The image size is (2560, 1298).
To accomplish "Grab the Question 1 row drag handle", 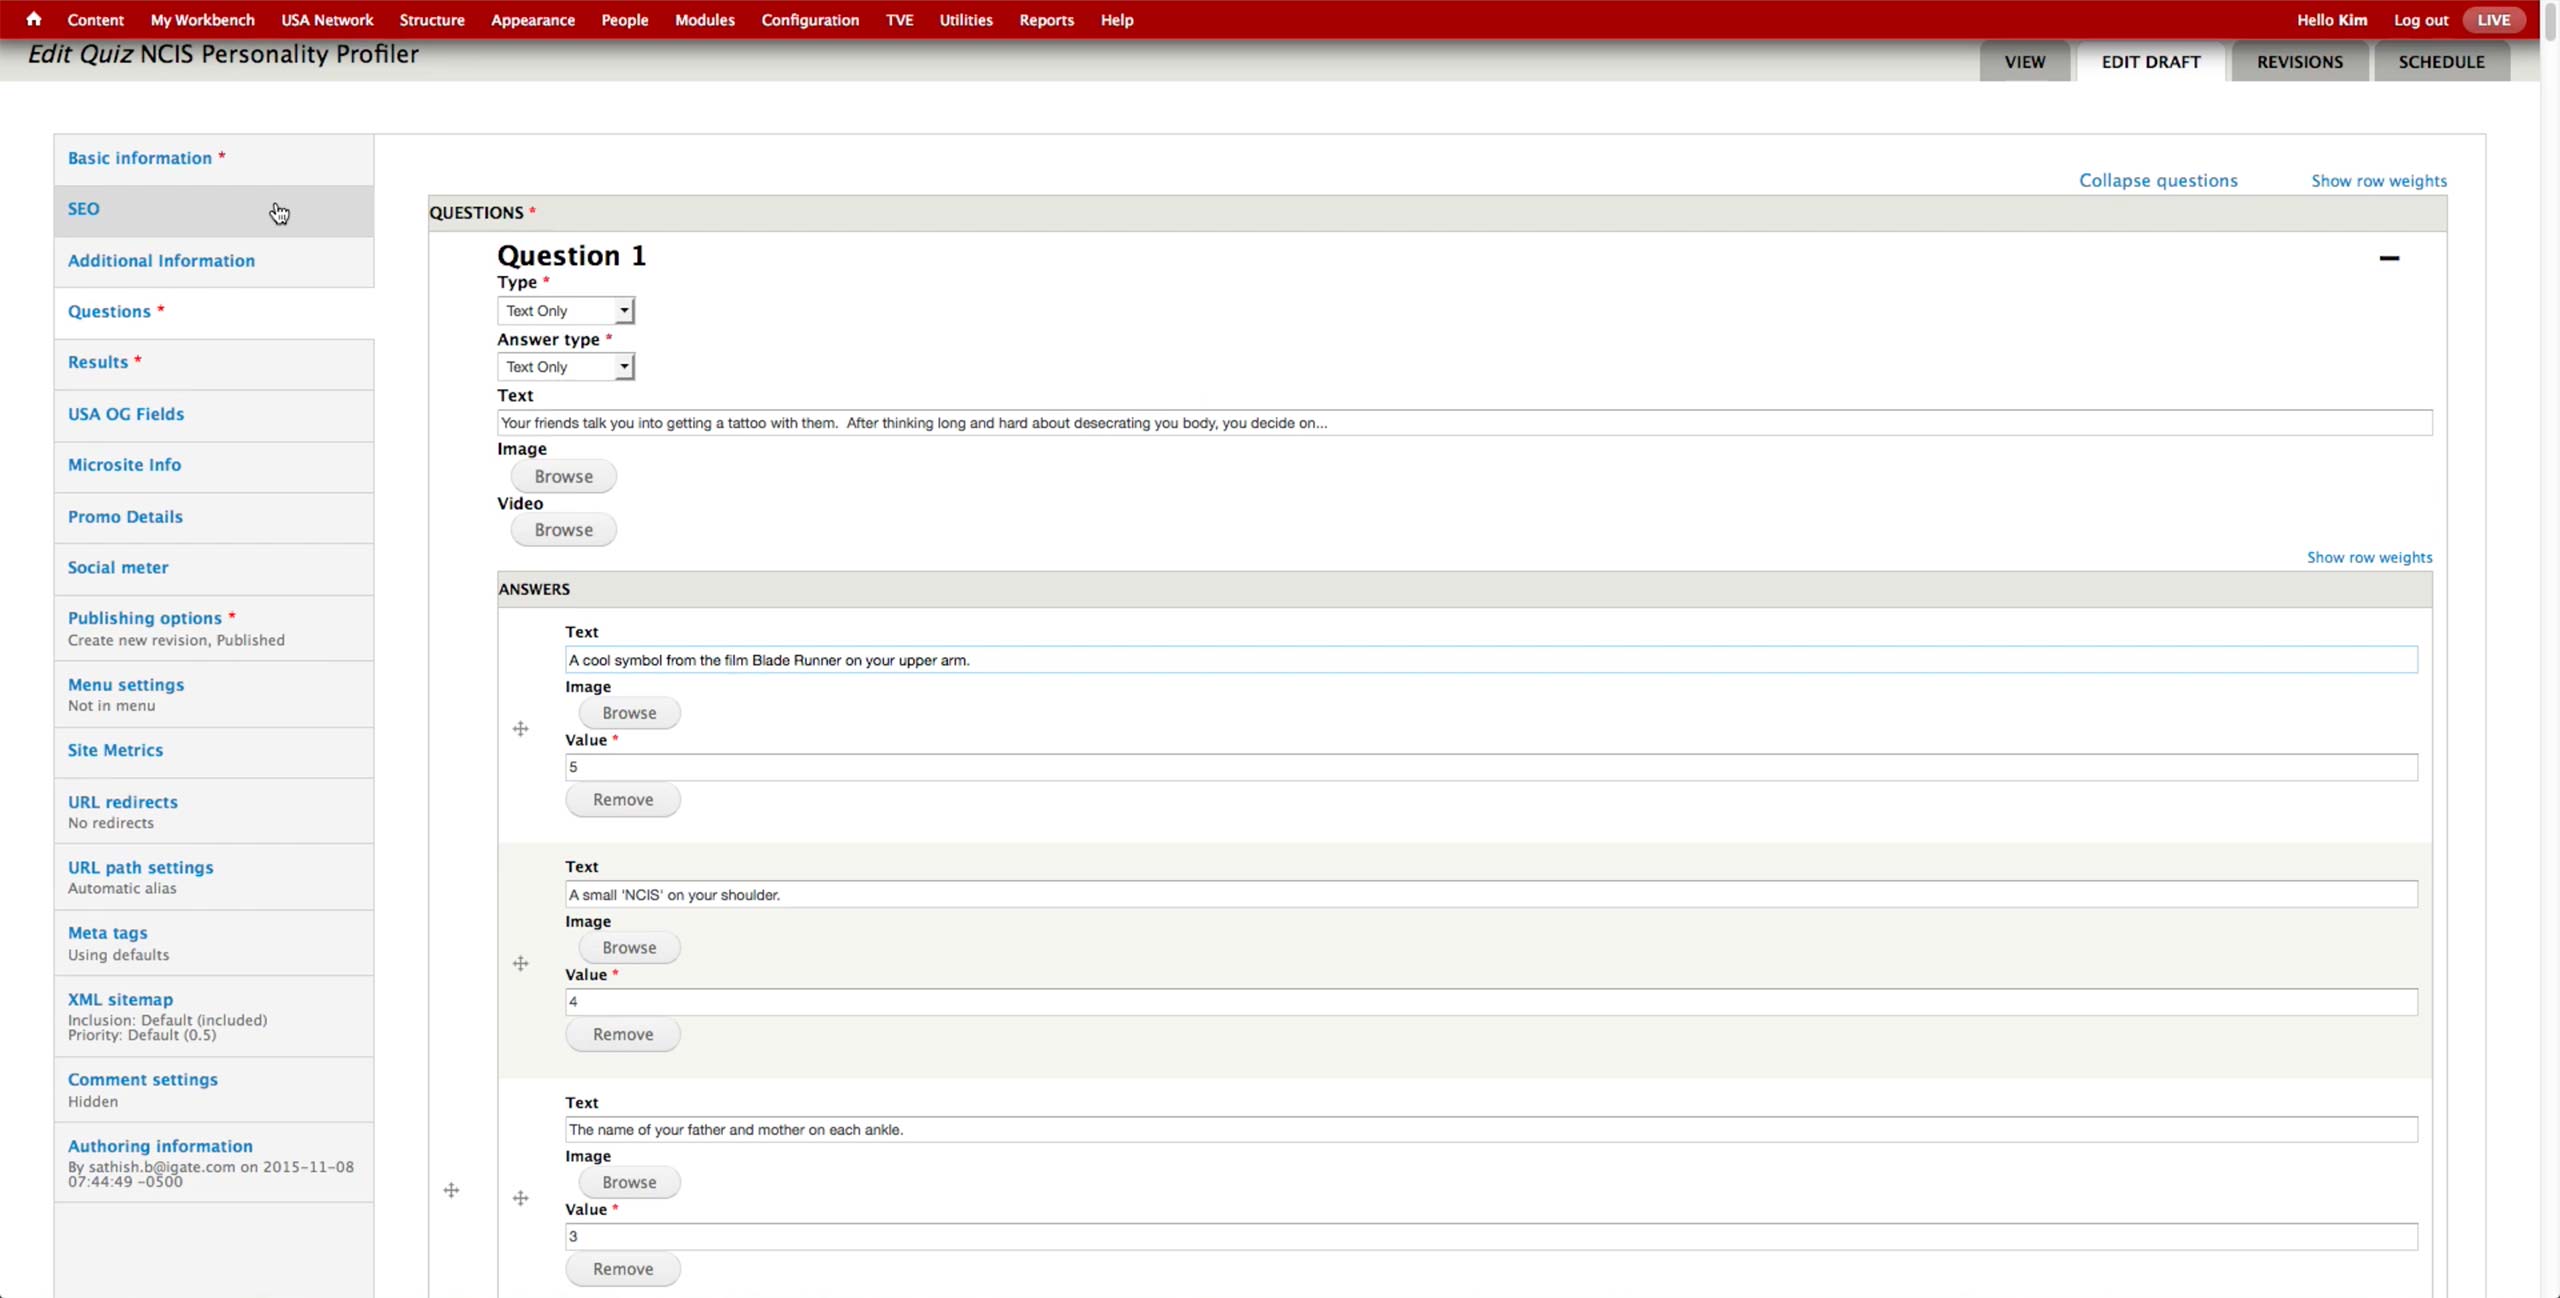I will (x=451, y=1190).
